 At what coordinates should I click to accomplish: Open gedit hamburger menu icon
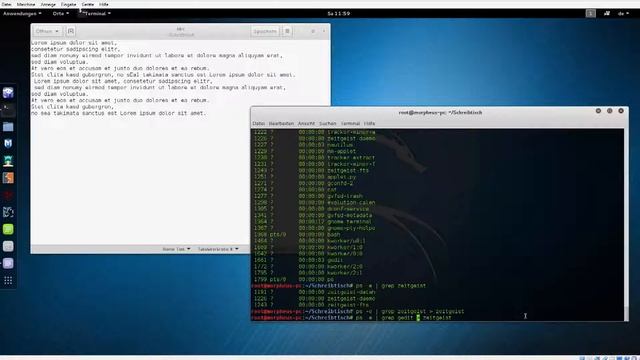click(x=287, y=31)
